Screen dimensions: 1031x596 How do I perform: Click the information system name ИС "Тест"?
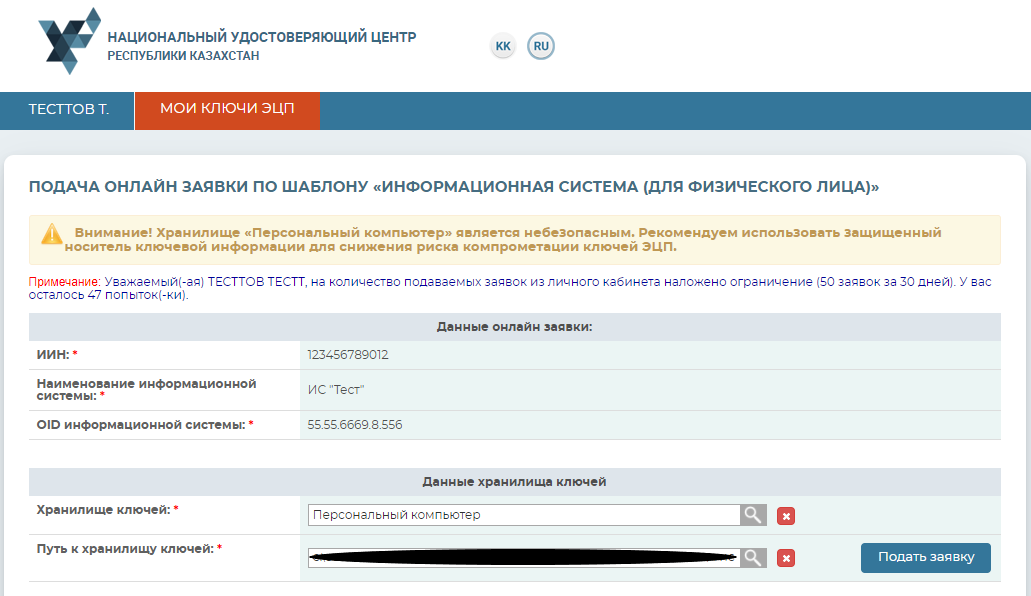[x=335, y=390]
